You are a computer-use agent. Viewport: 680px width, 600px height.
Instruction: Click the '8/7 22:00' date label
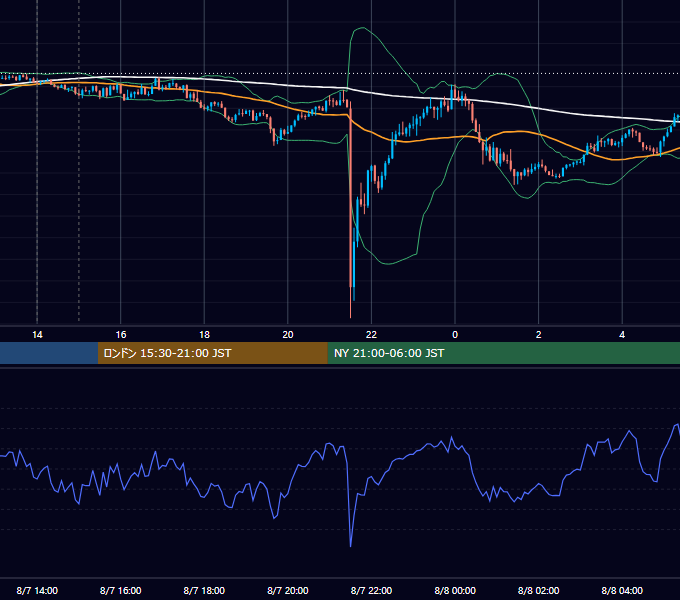[371, 590]
